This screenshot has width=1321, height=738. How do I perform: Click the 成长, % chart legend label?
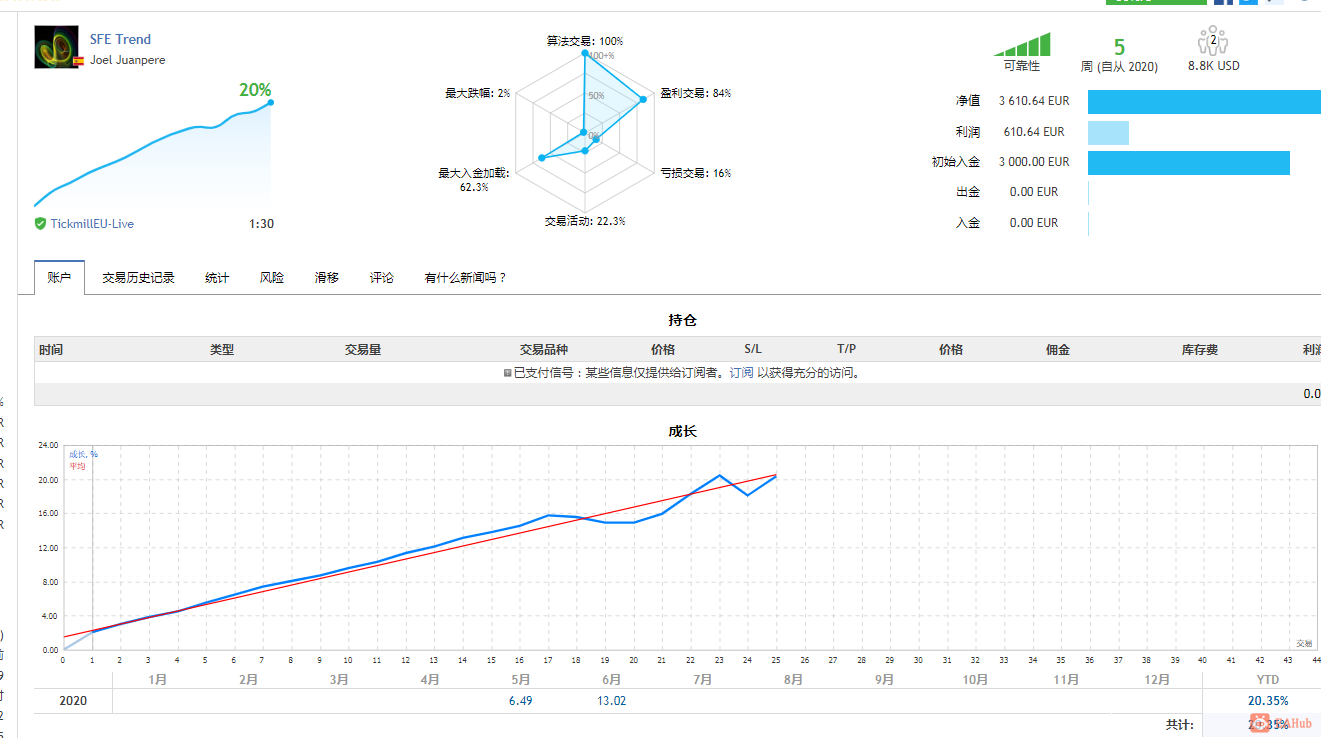click(83, 454)
